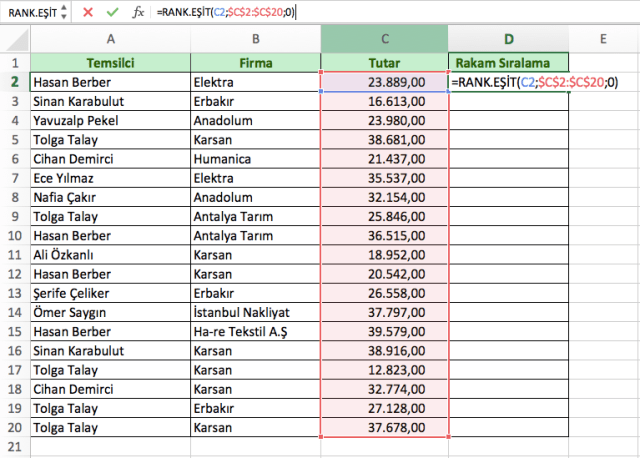The height and width of the screenshot is (458, 640).
Task: Click the Rakam Sıralama header cell
Action: [508, 62]
